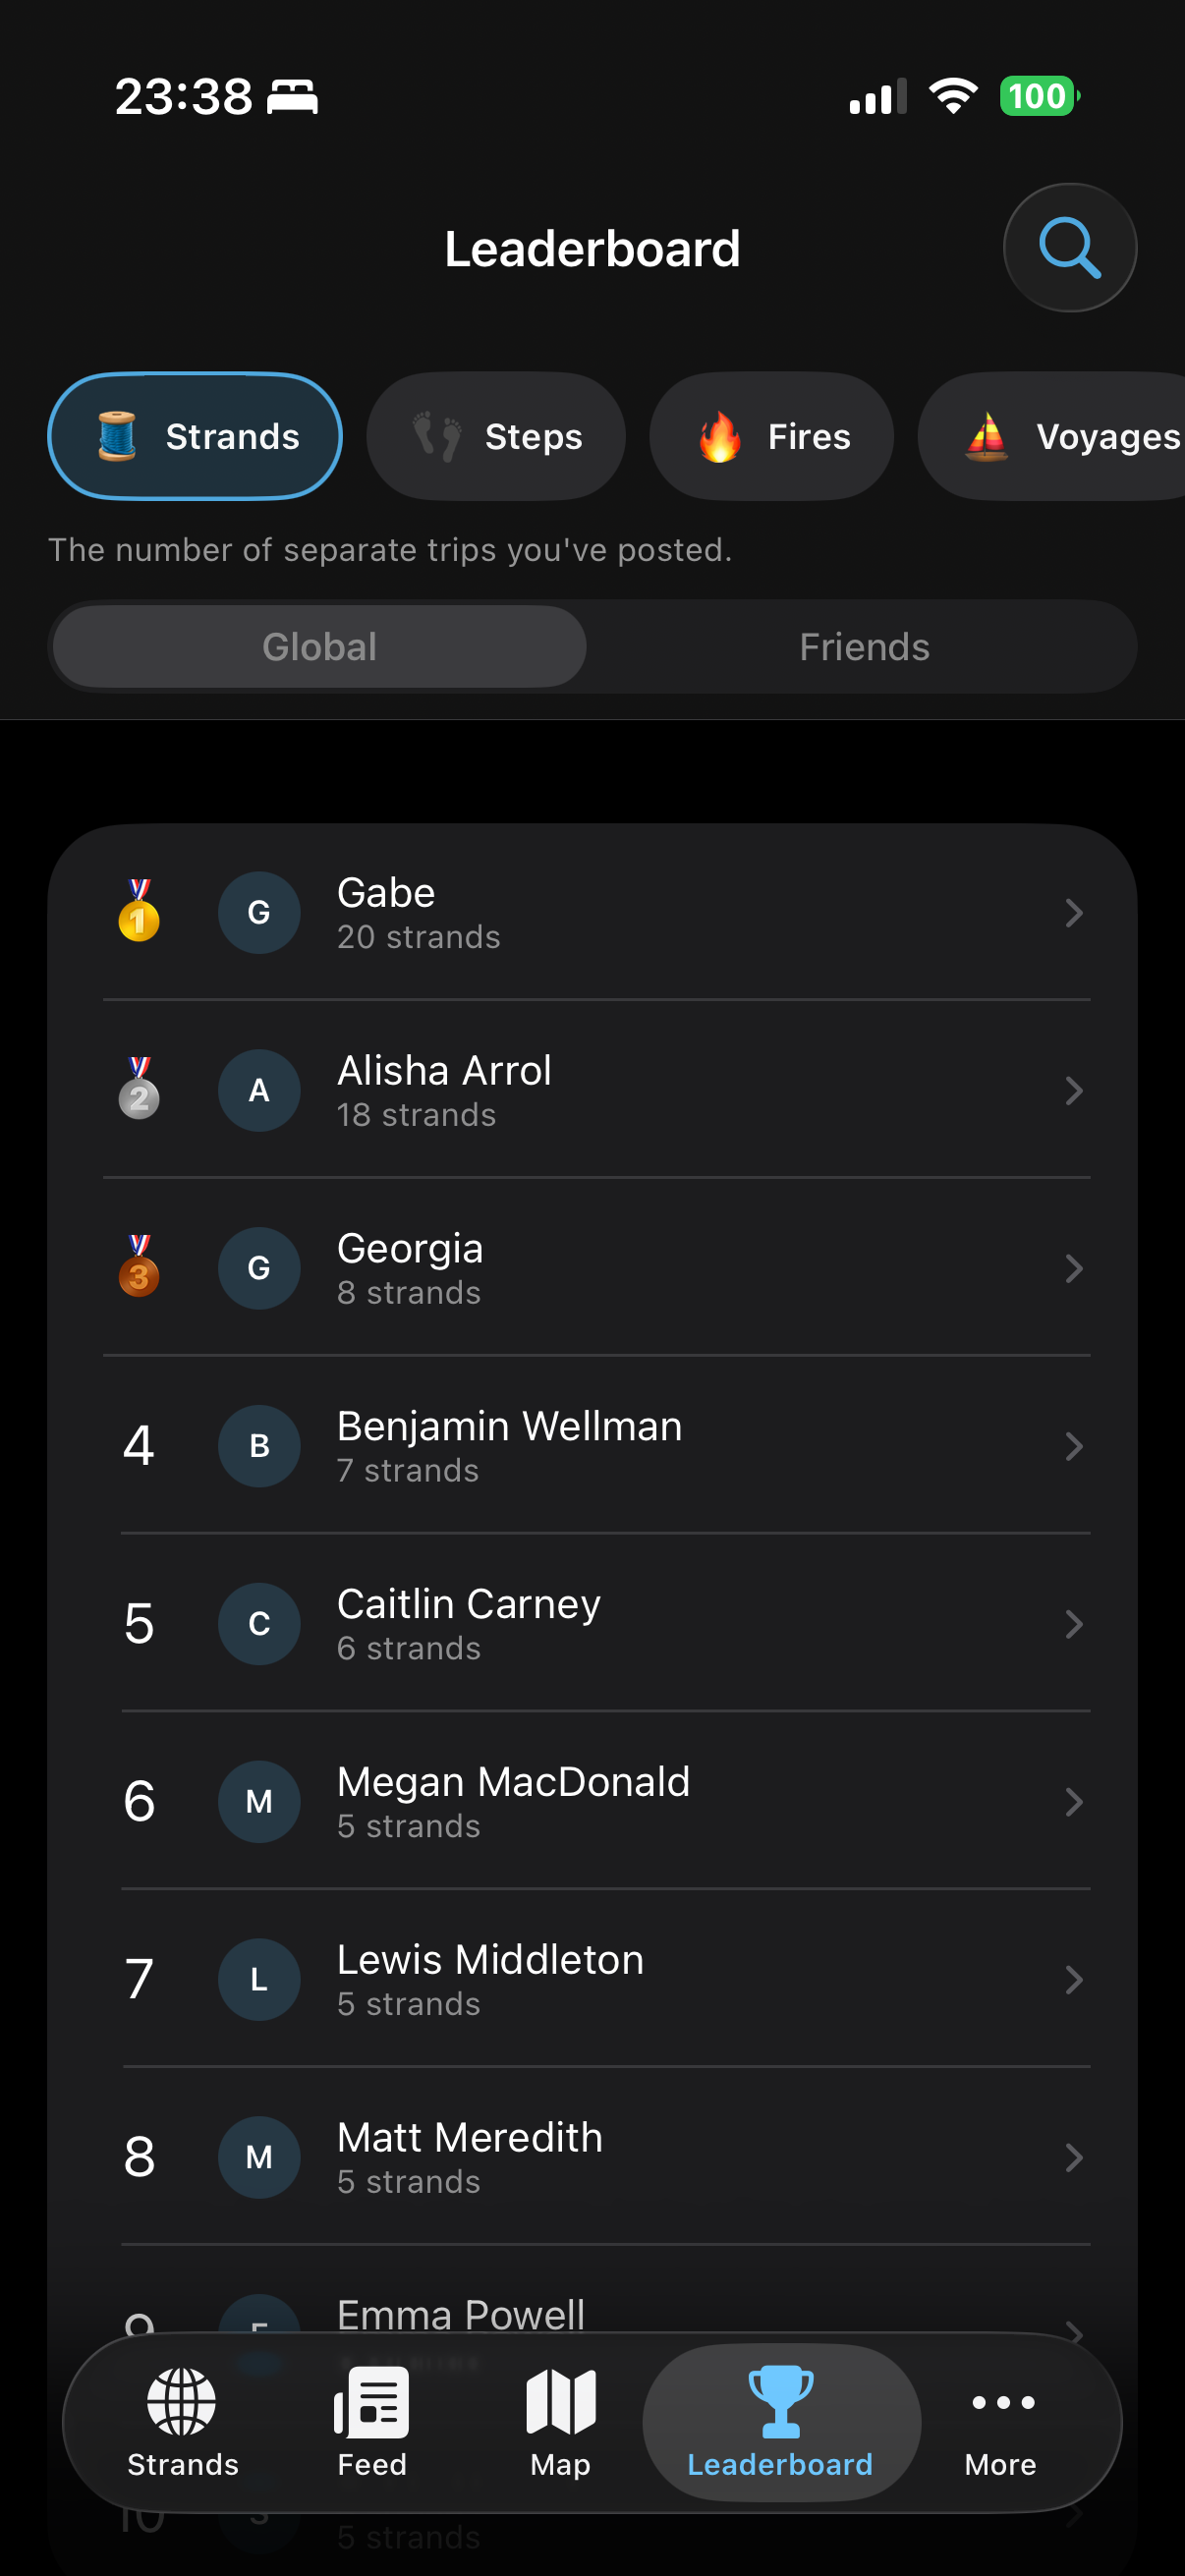The image size is (1185, 2576).
Task: Tap Gabe's gold first-place medal
Action: tap(139, 911)
